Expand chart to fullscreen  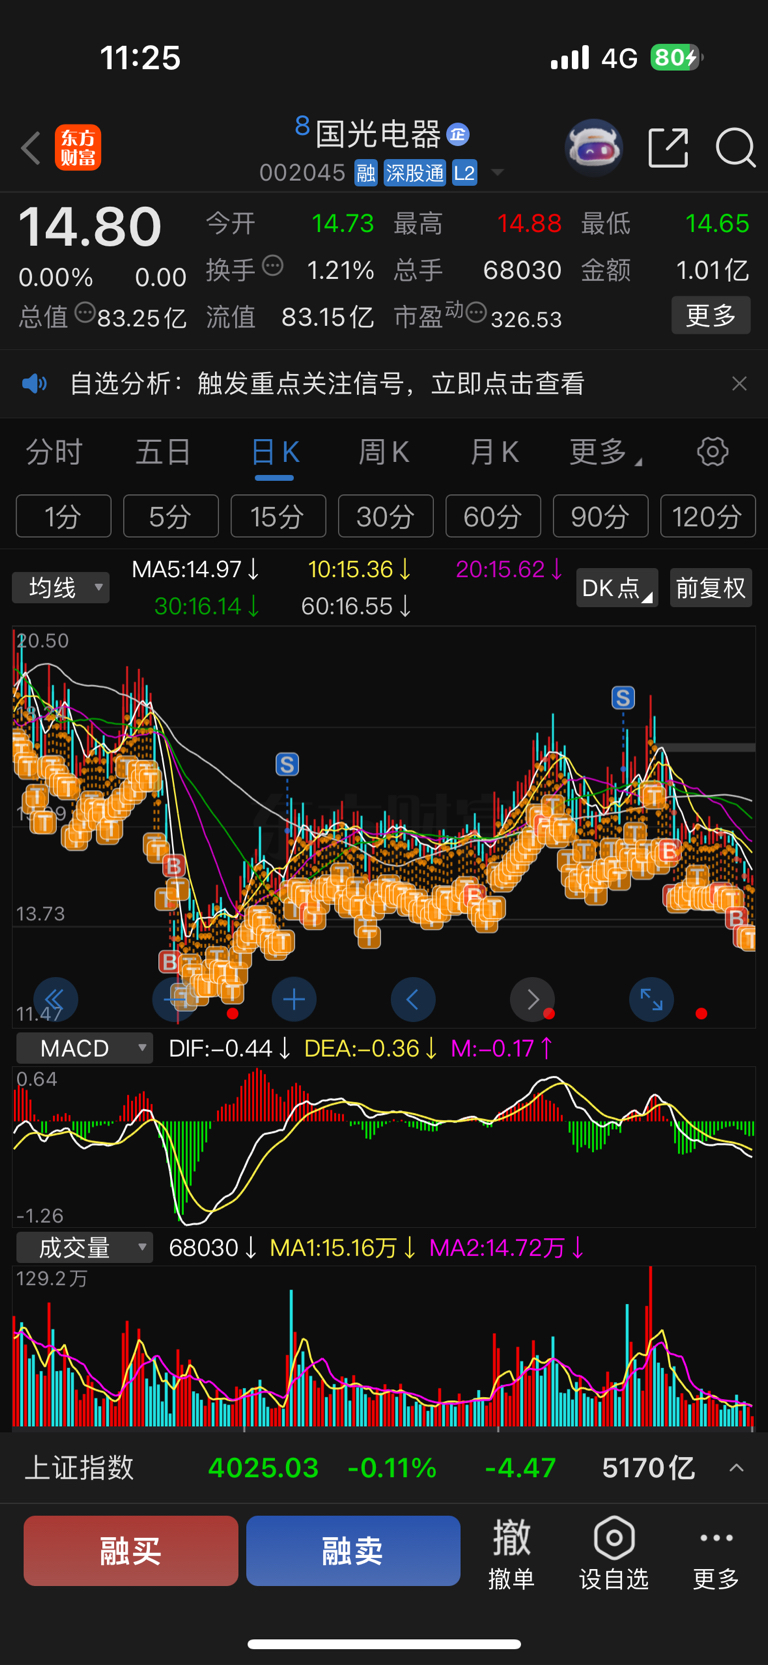[x=651, y=999]
